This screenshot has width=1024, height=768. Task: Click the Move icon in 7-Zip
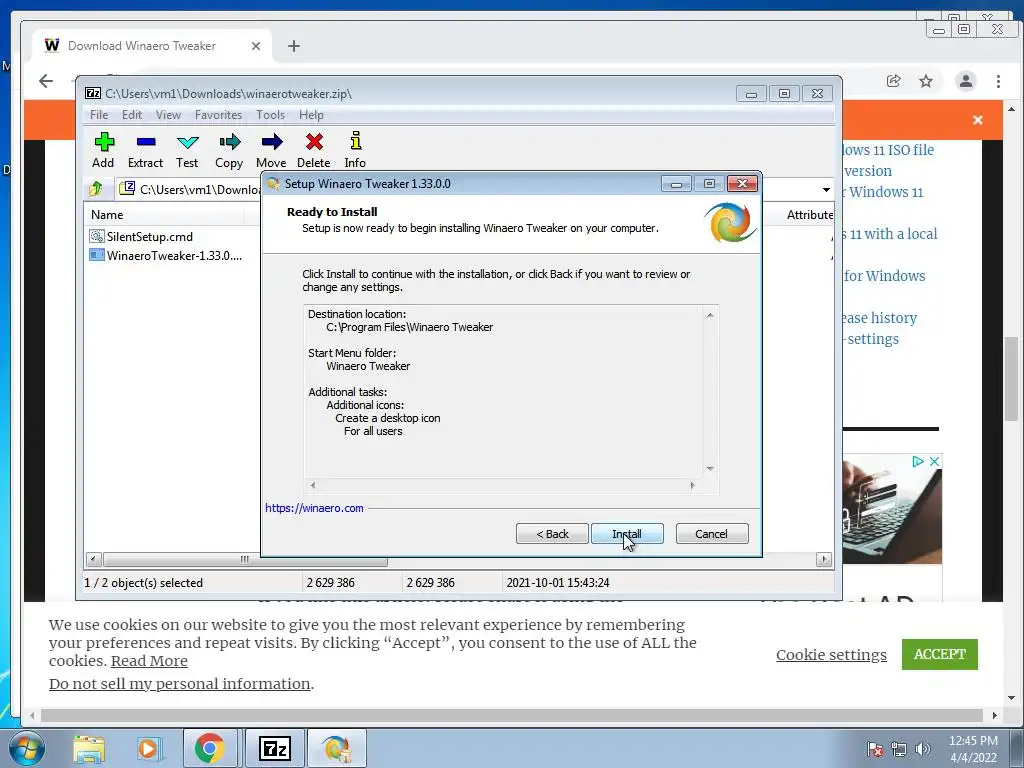pyautogui.click(x=271, y=150)
